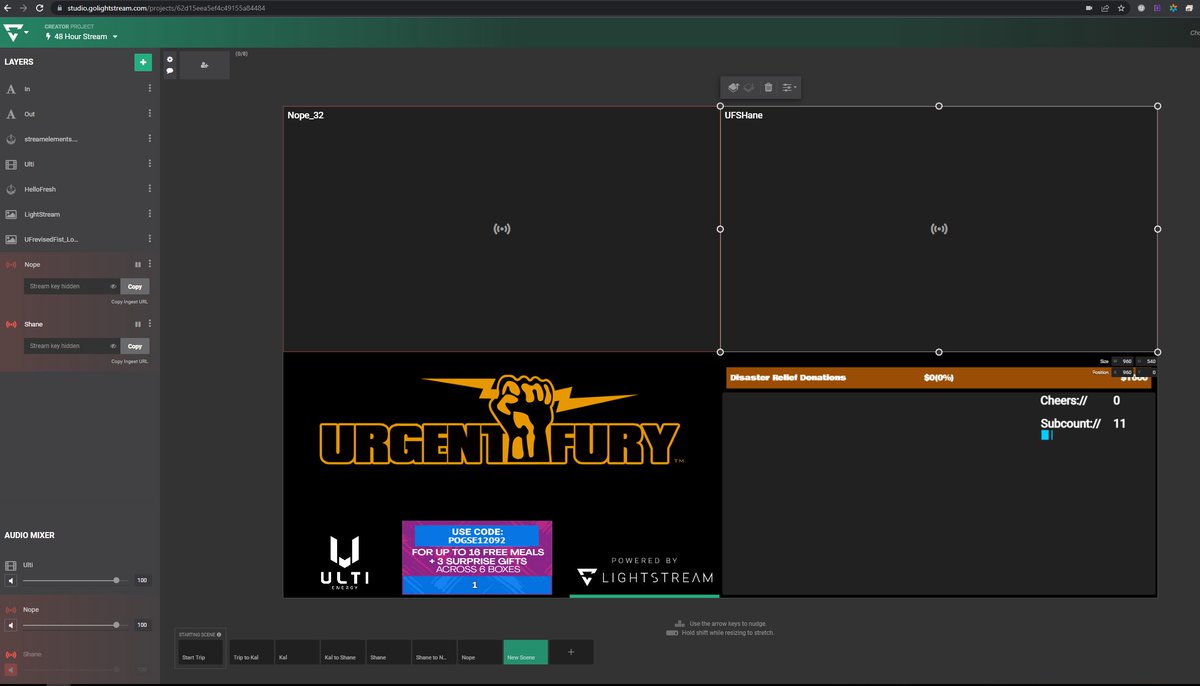Open options menu for streamelements layer
The width and height of the screenshot is (1200, 686).
(x=150, y=139)
